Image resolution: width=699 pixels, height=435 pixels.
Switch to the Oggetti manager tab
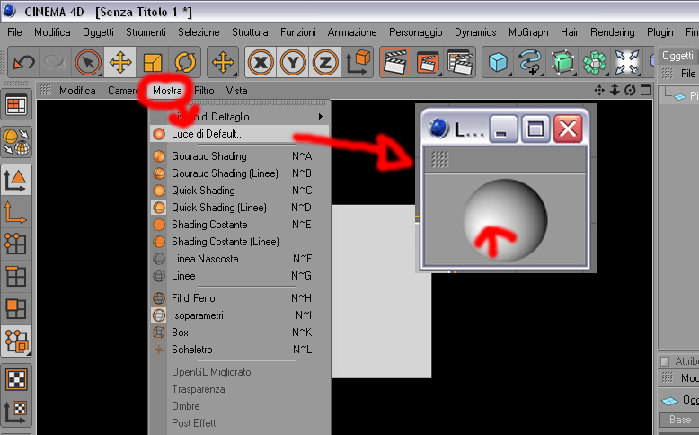tap(678, 55)
